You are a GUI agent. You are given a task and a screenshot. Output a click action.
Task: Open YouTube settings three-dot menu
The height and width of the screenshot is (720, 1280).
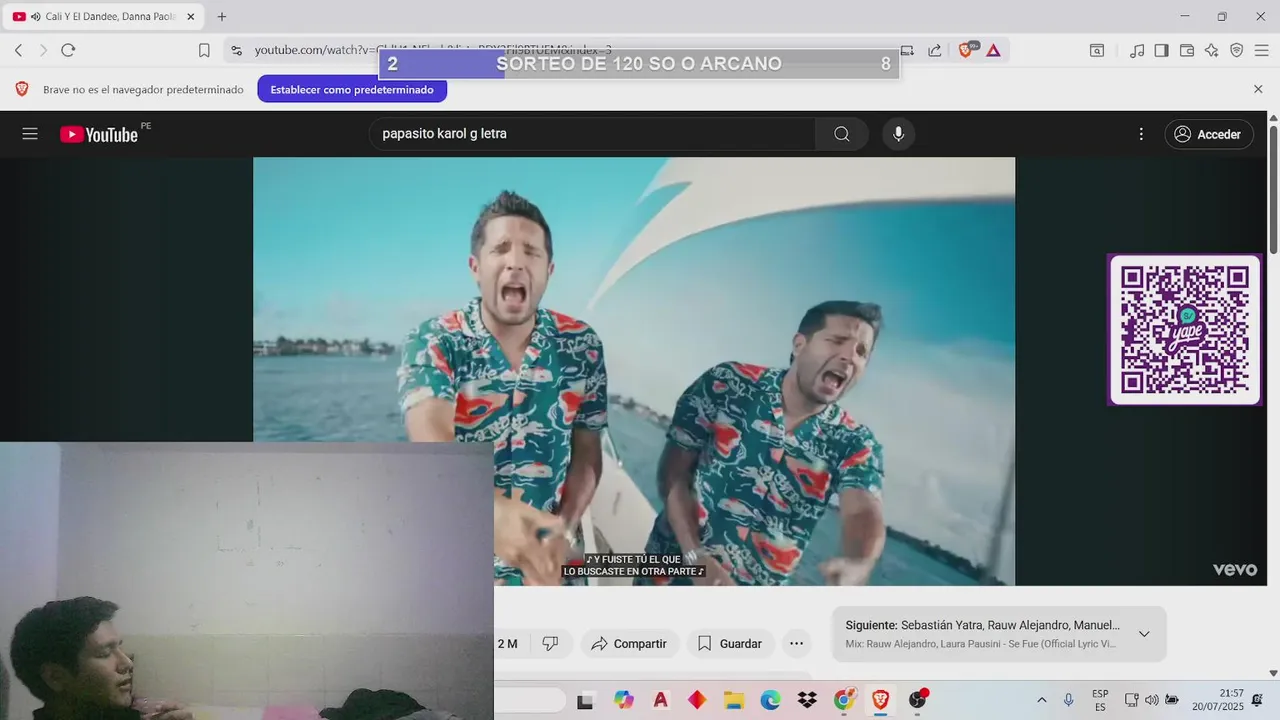point(1141,134)
